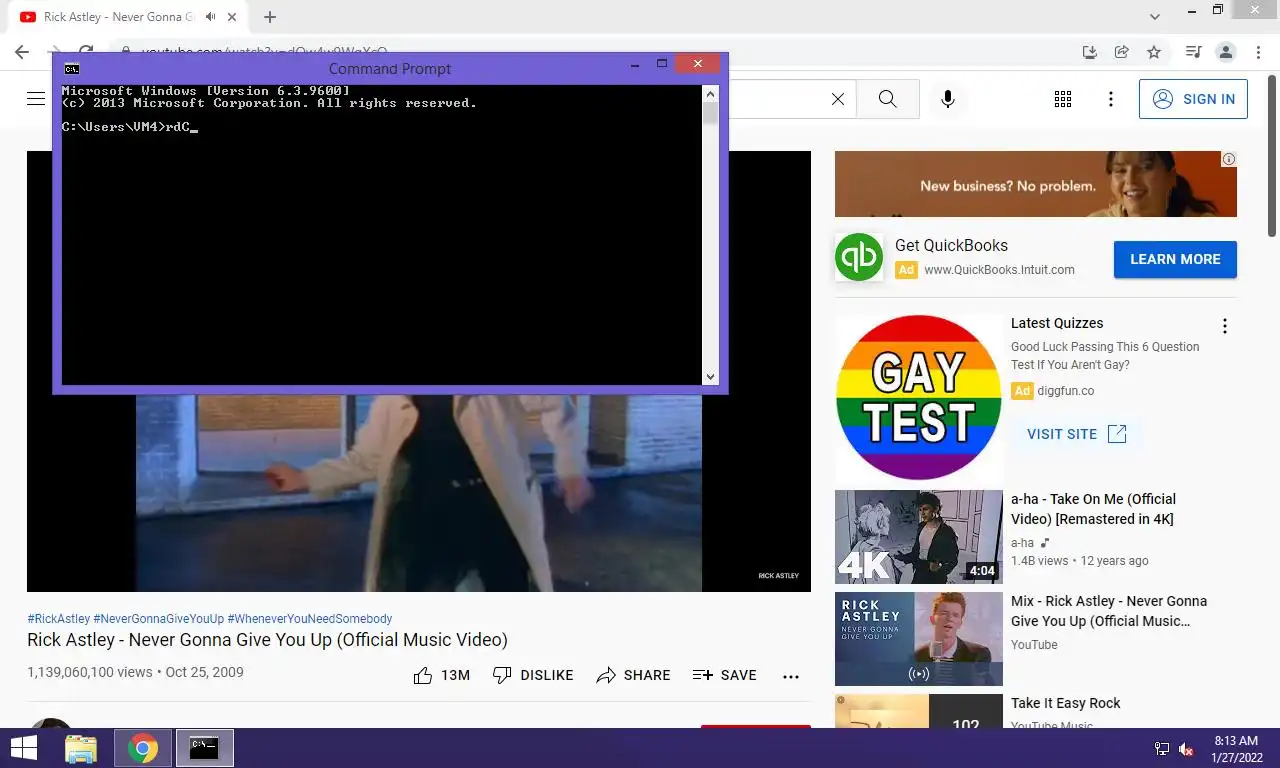Image resolution: width=1280 pixels, height=768 pixels.
Task: Open the ad info icon on banner
Action: coord(1229,159)
